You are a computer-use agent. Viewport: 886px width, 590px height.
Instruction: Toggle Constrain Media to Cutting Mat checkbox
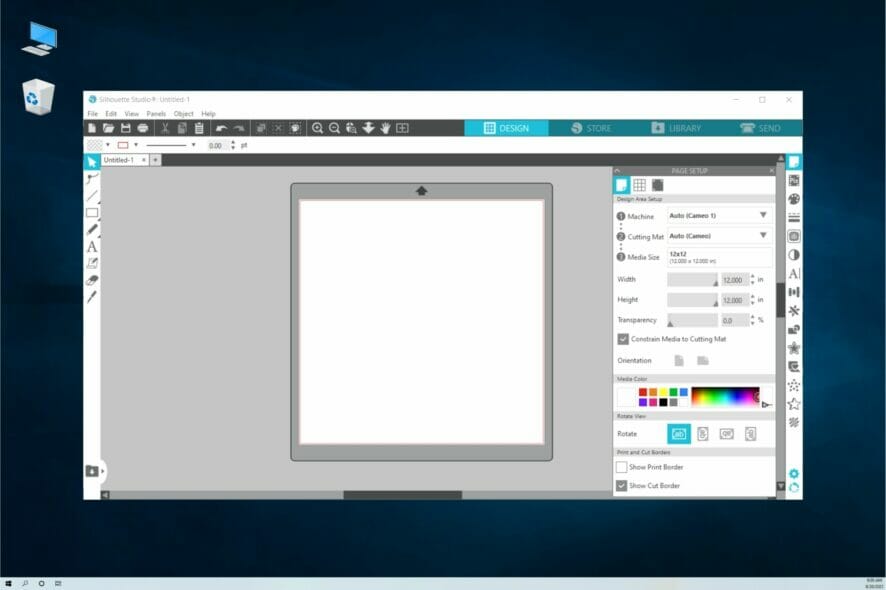(x=623, y=339)
